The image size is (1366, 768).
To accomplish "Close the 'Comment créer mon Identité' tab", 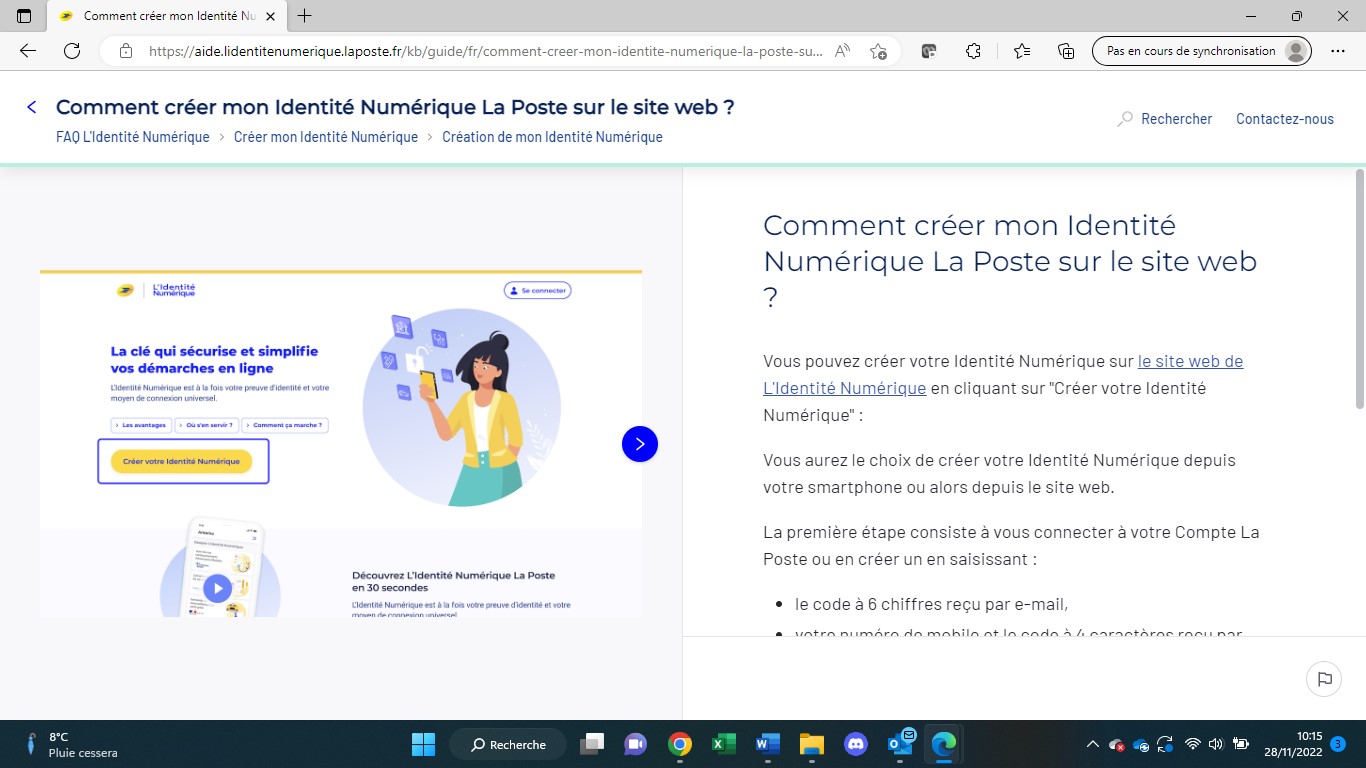I will tap(270, 16).
